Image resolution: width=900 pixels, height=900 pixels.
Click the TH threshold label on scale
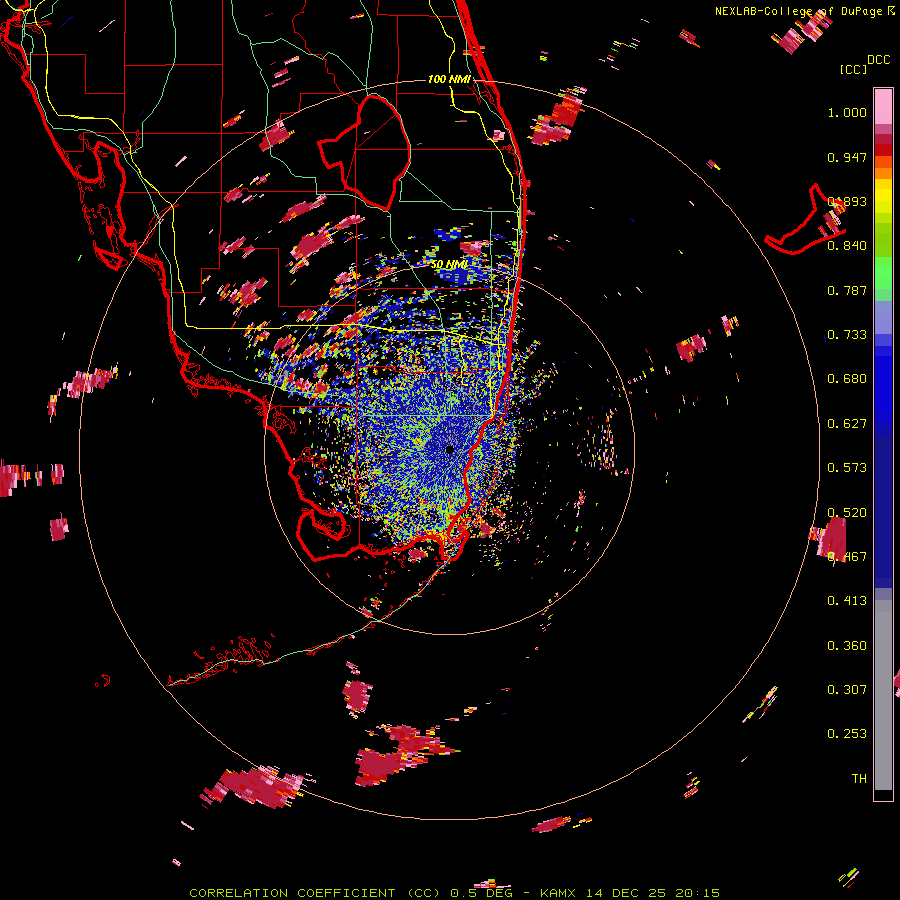pos(859,779)
